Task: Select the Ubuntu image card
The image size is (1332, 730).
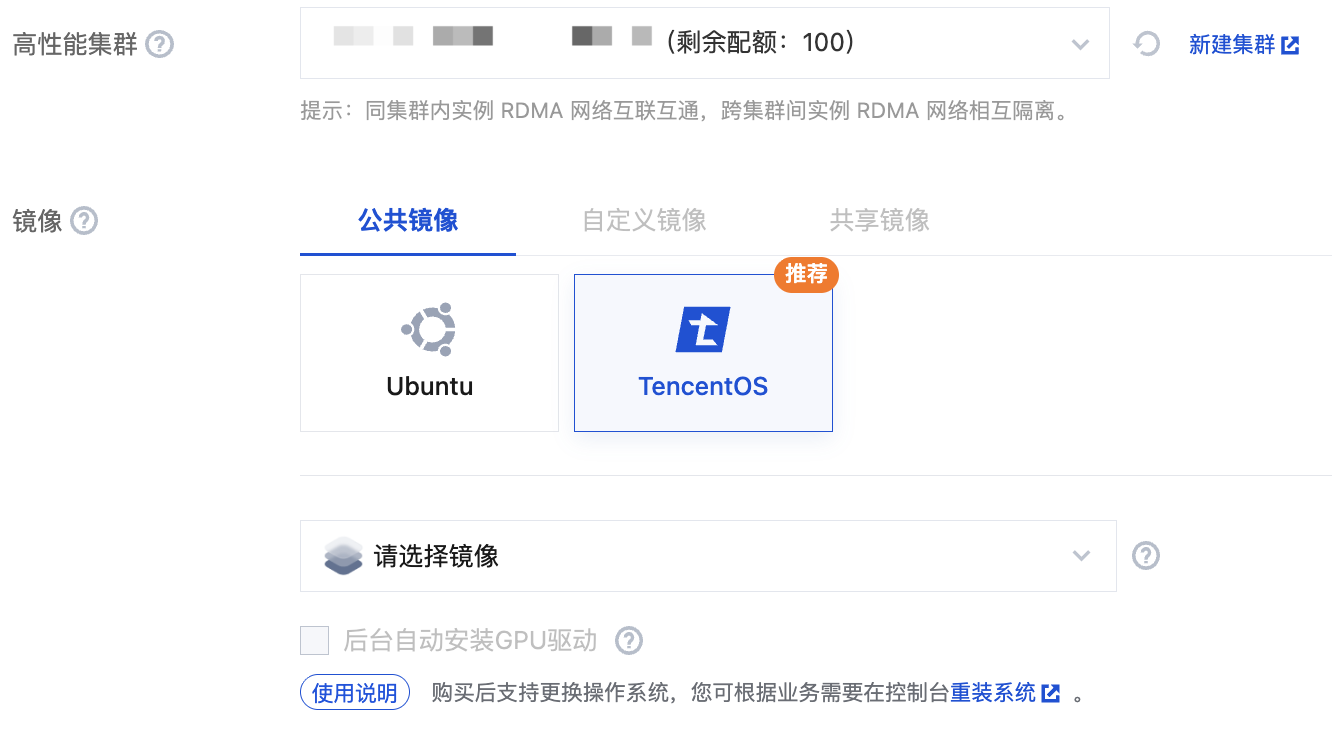Action: coord(429,353)
